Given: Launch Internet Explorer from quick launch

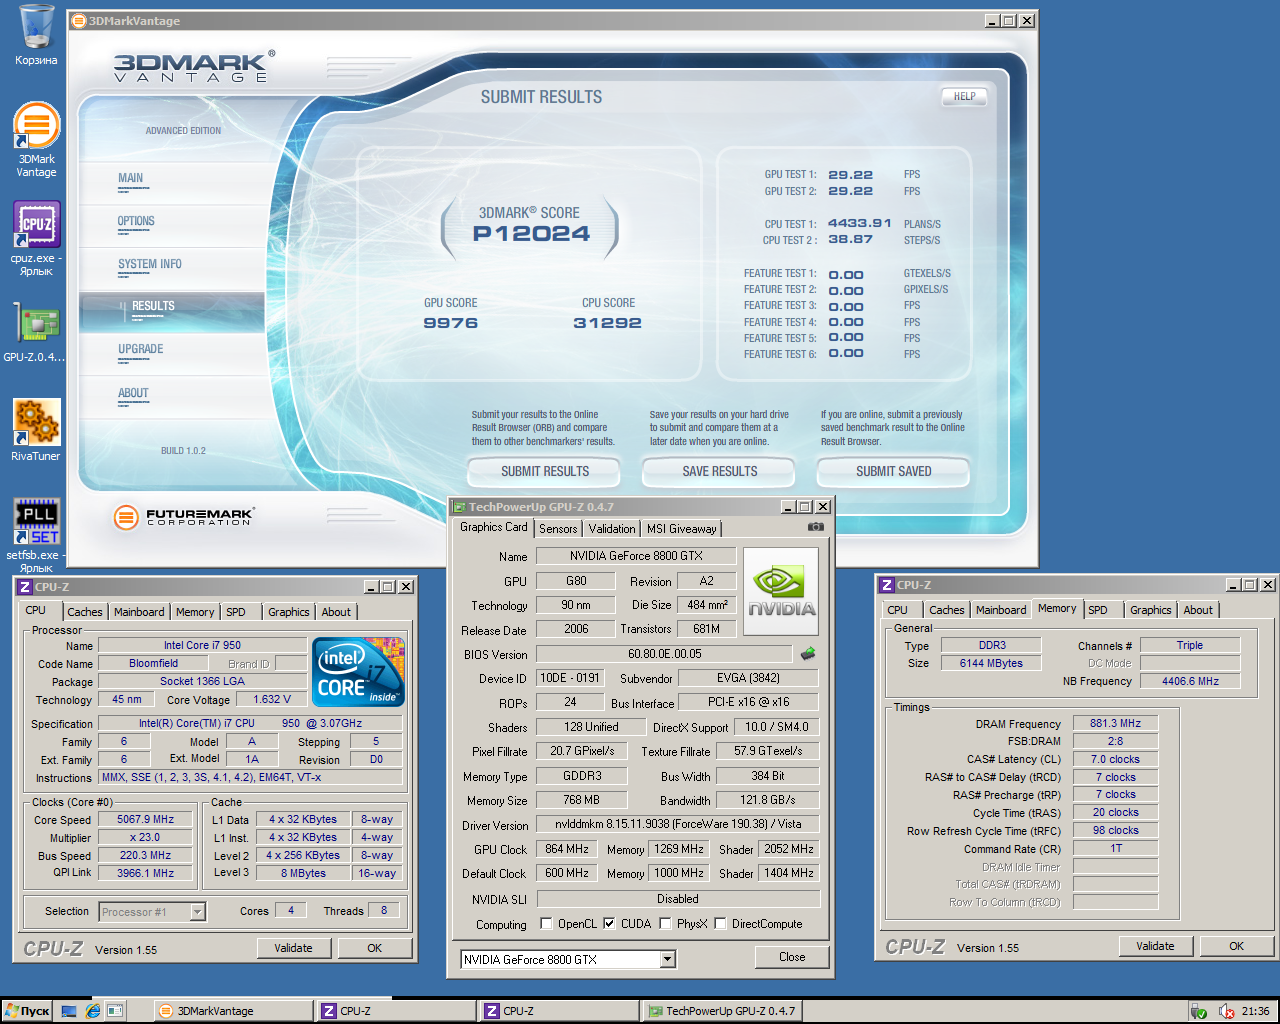Looking at the screenshot, I should [x=92, y=1011].
